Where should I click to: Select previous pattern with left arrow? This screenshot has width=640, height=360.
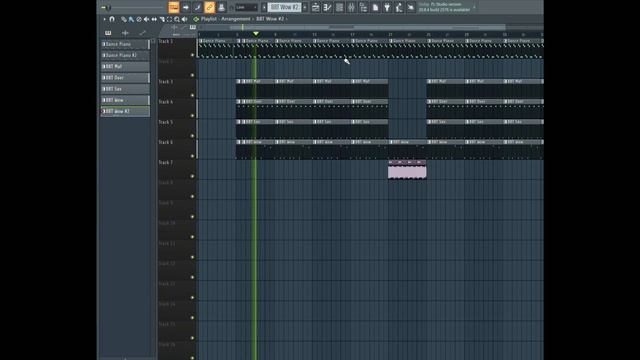click(x=264, y=7)
